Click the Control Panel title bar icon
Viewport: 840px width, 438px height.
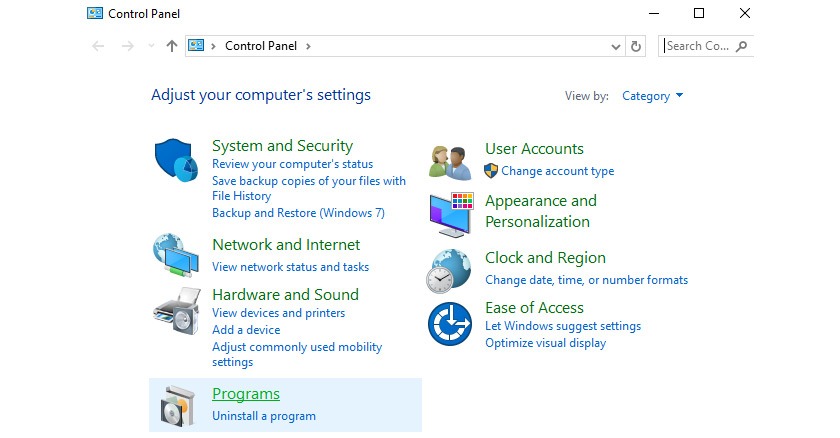(x=95, y=13)
